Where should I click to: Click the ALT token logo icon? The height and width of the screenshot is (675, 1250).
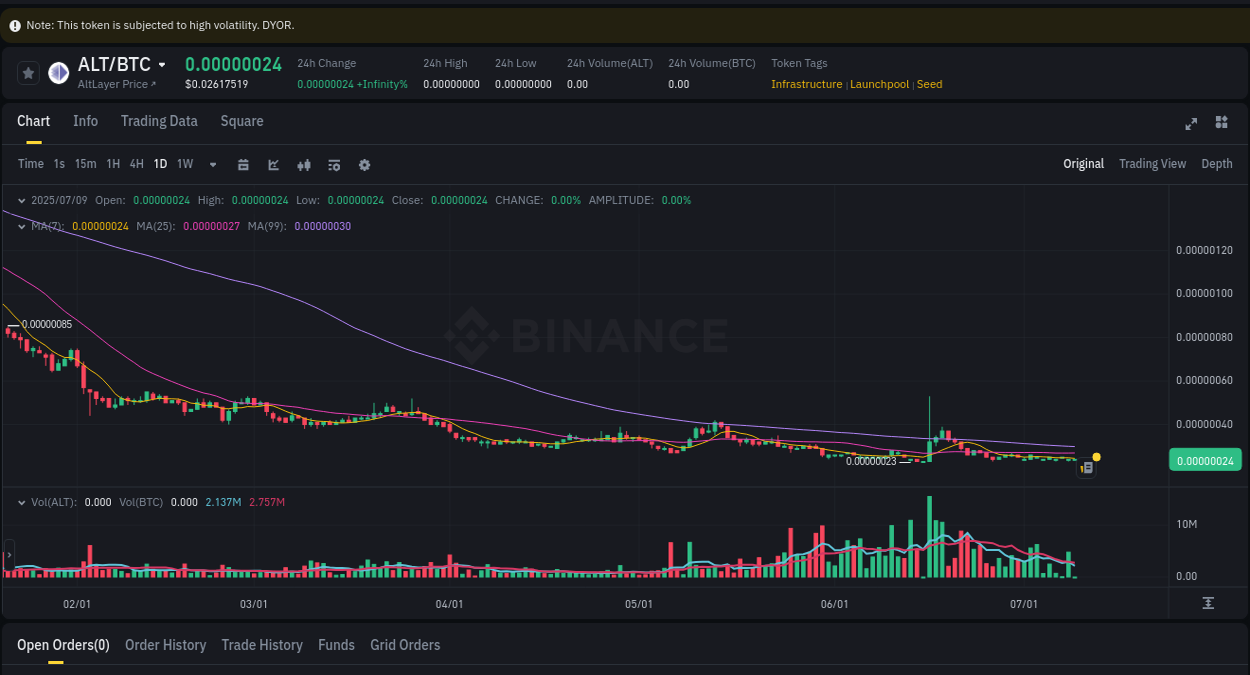point(58,72)
